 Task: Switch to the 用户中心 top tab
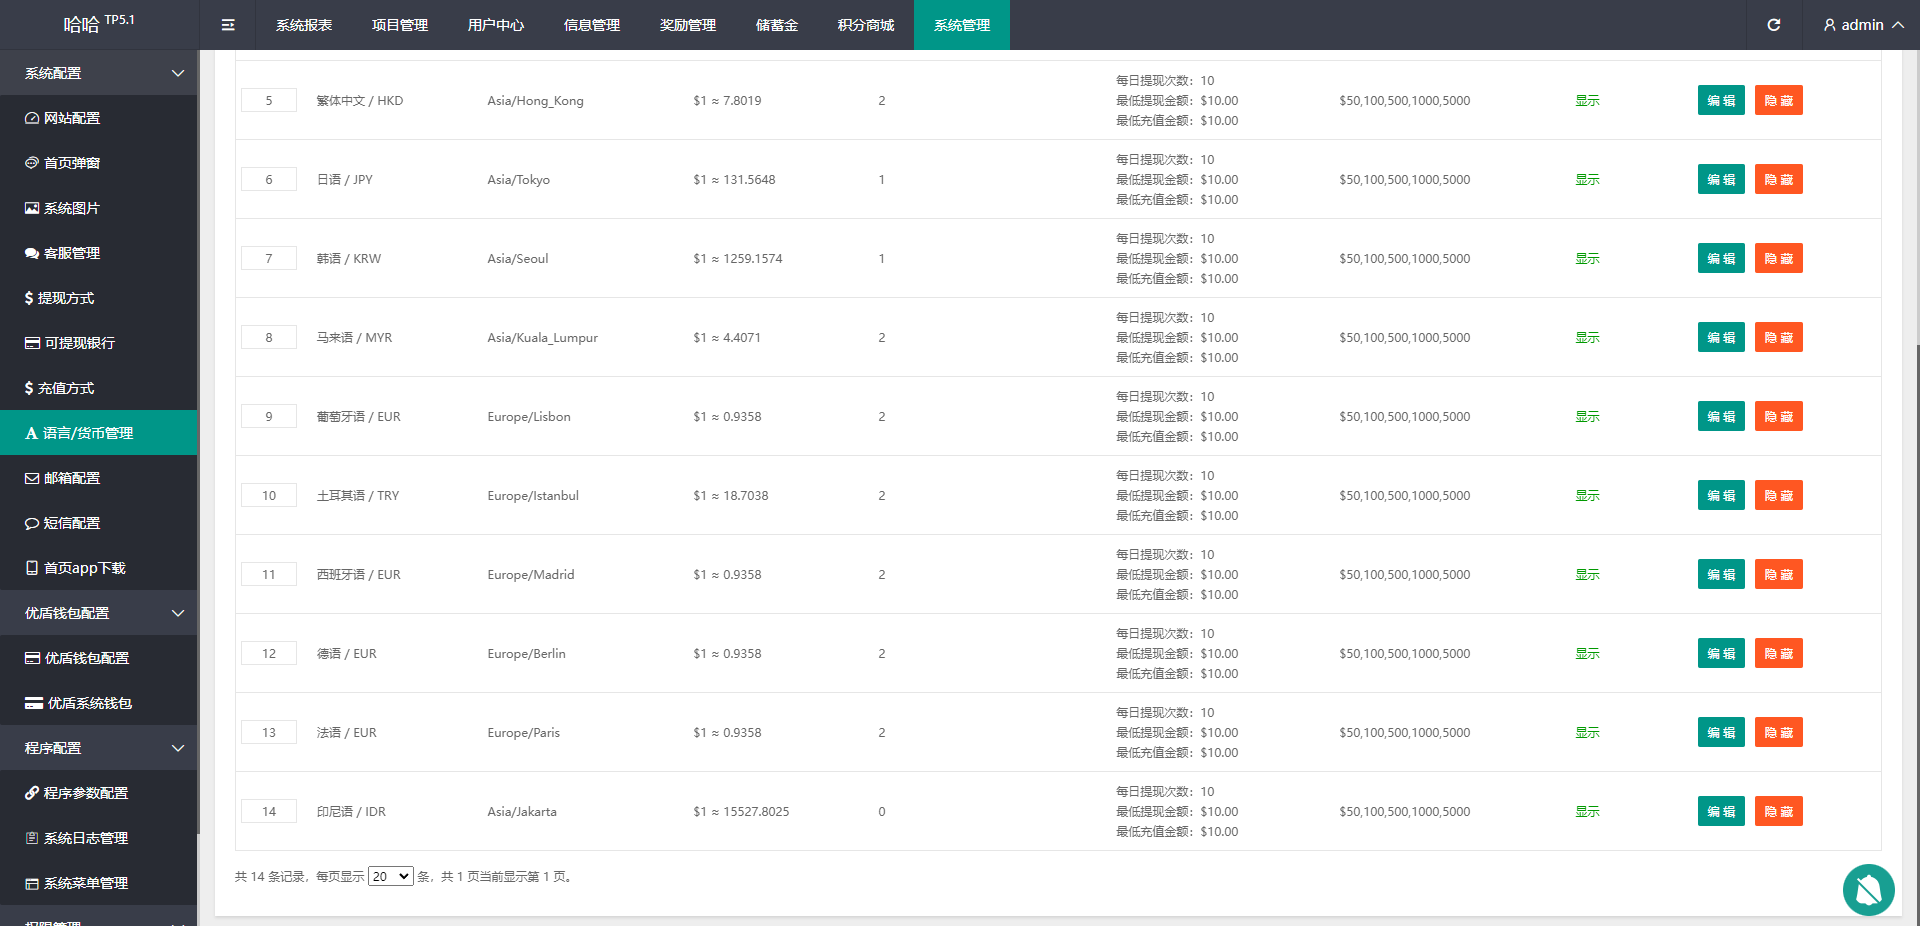495,25
